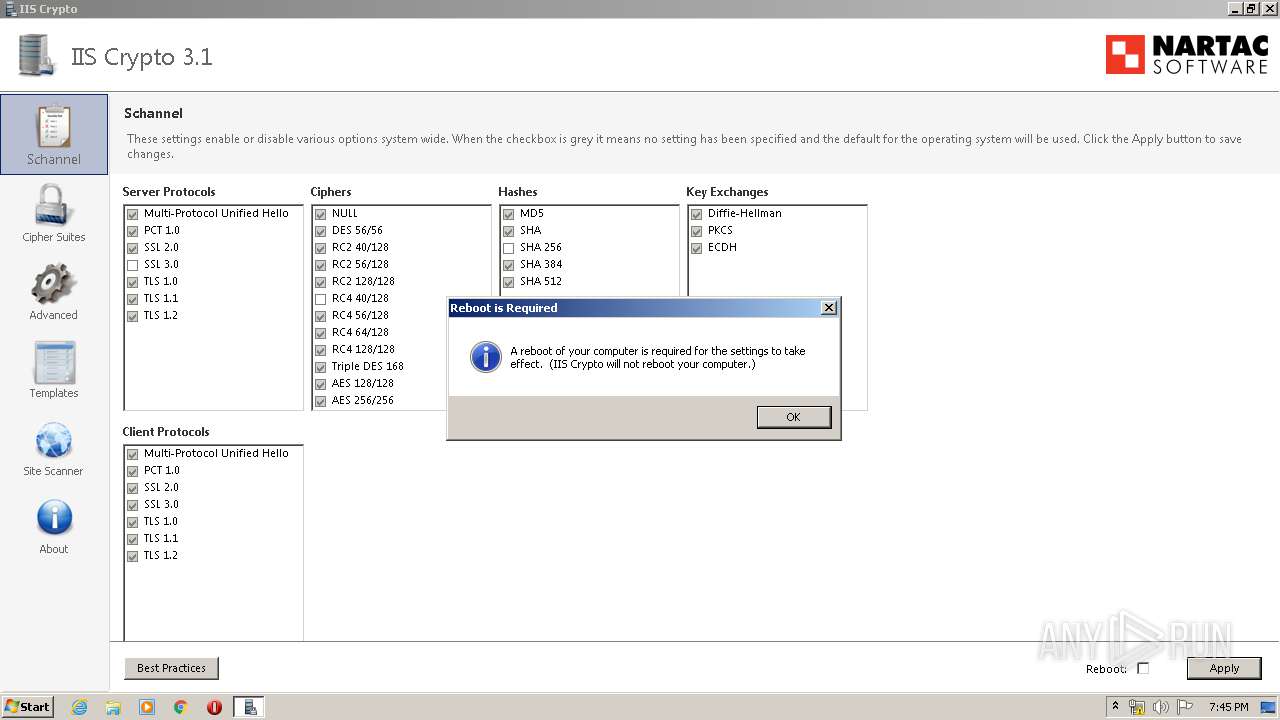Toggle the PKCS key exchange checkbox

pos(696,231)
